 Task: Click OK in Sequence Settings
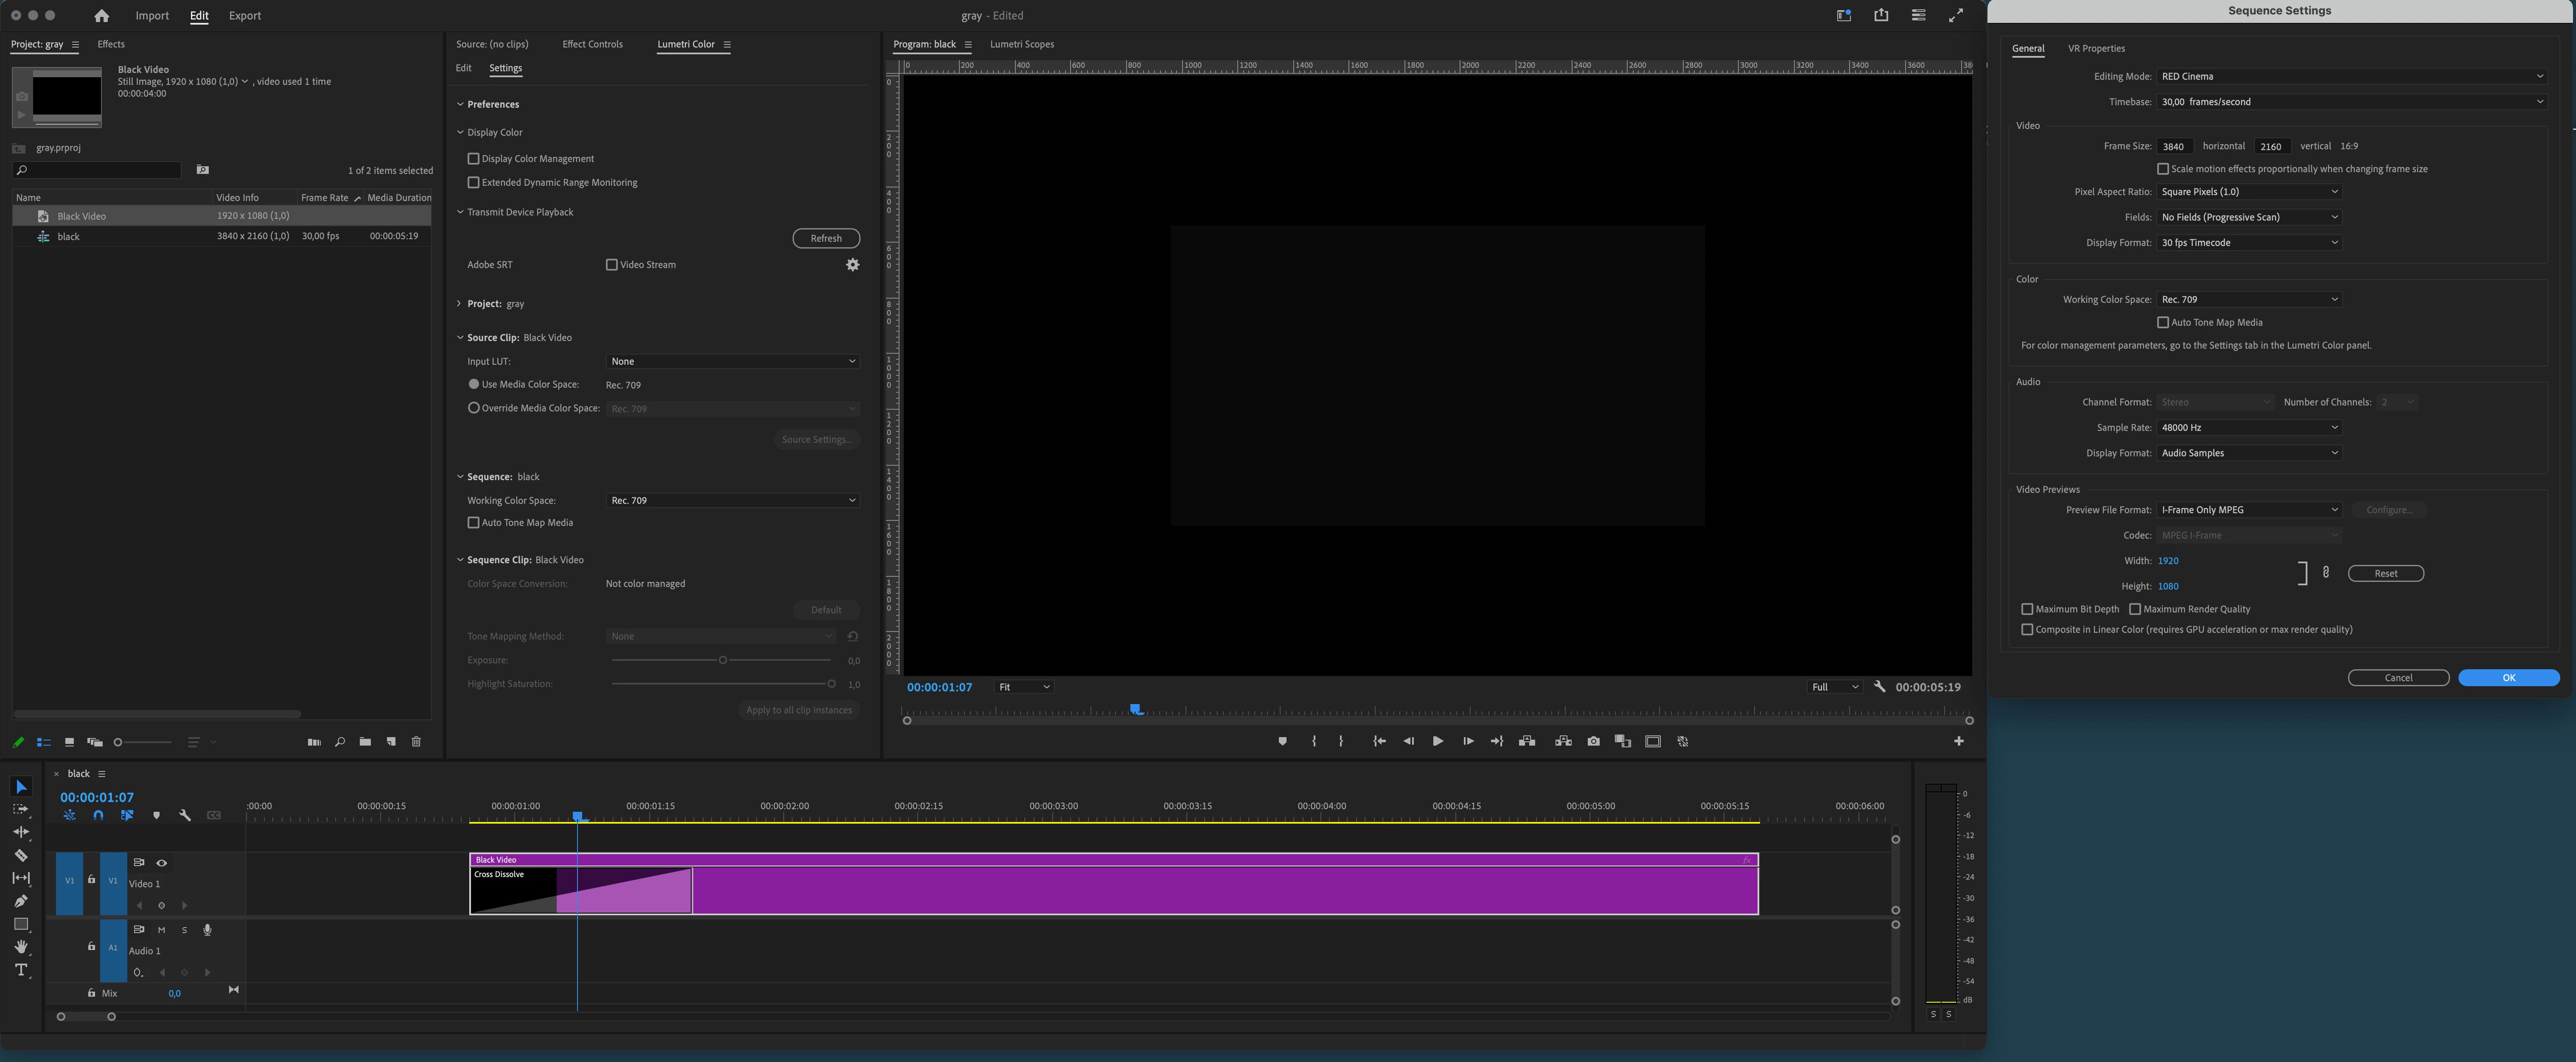tap(2508, 678)
